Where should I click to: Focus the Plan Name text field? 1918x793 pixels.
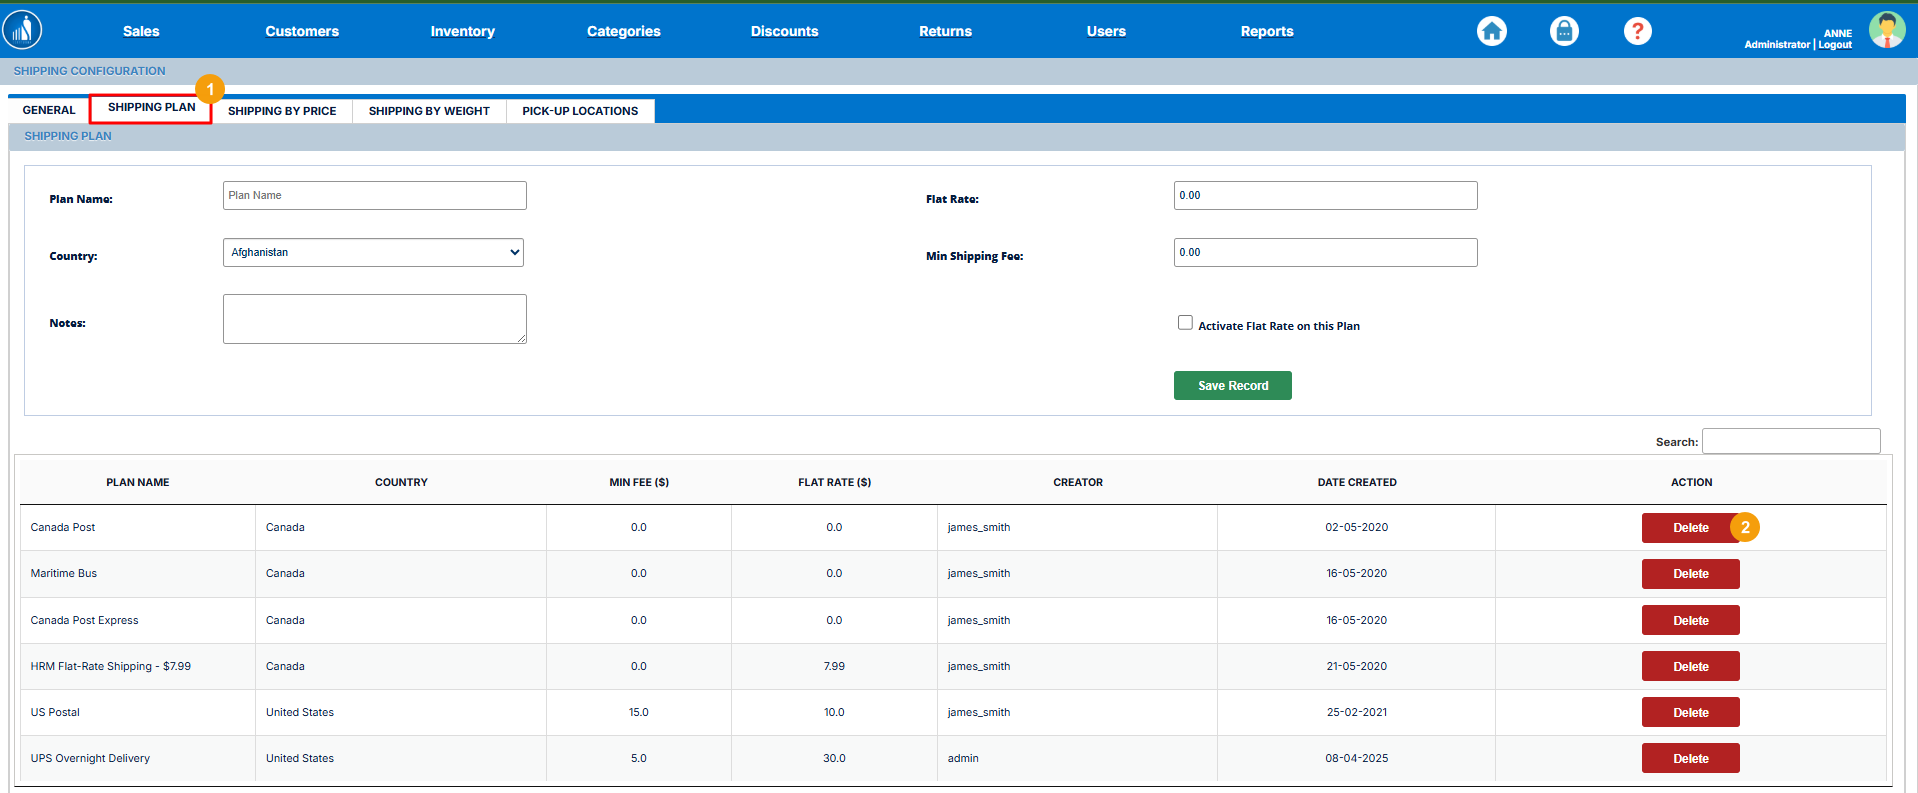pos(374,196)
